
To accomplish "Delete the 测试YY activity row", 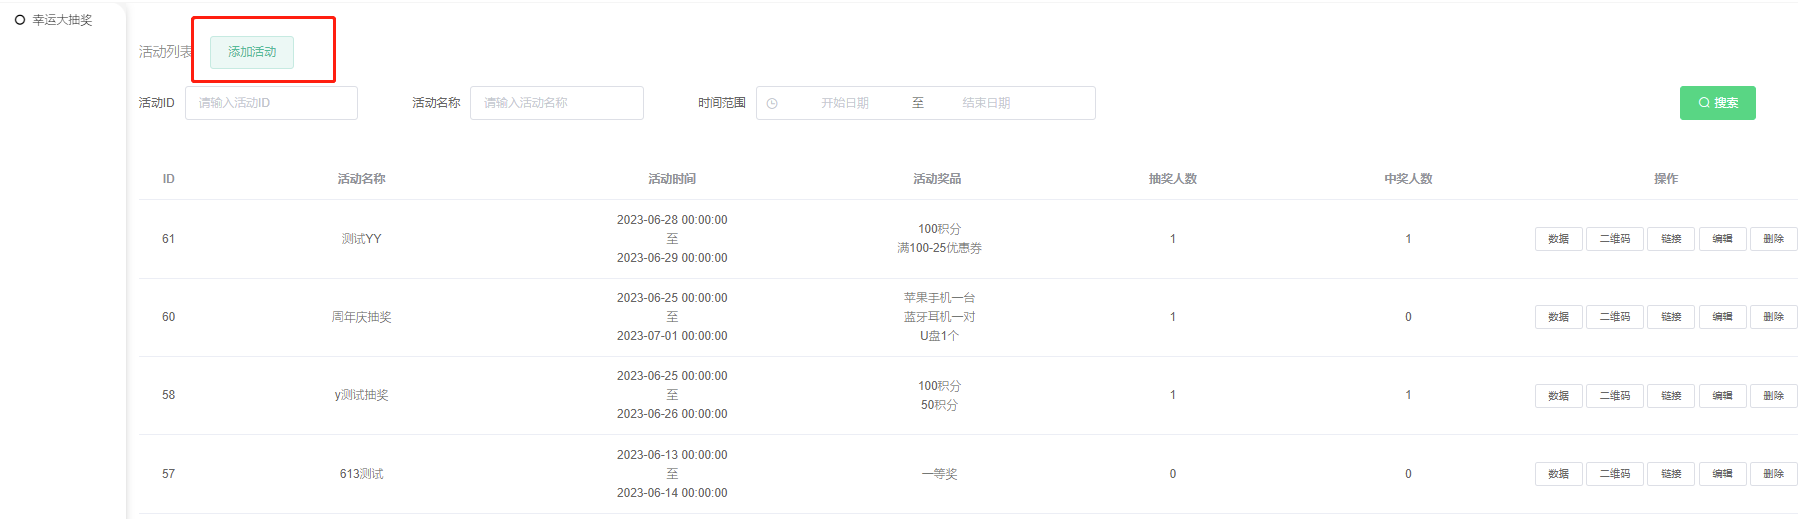I will click(x=1773, y=239).
